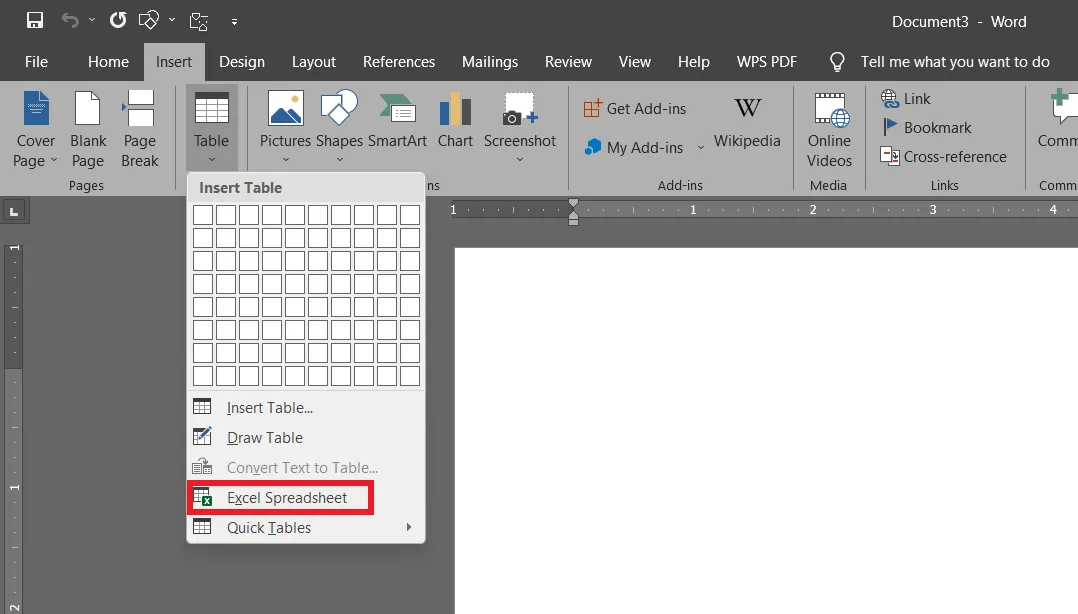Click the Cover Page button
The width and height of the screenshot is (1078, 614).
coord(34,129)
